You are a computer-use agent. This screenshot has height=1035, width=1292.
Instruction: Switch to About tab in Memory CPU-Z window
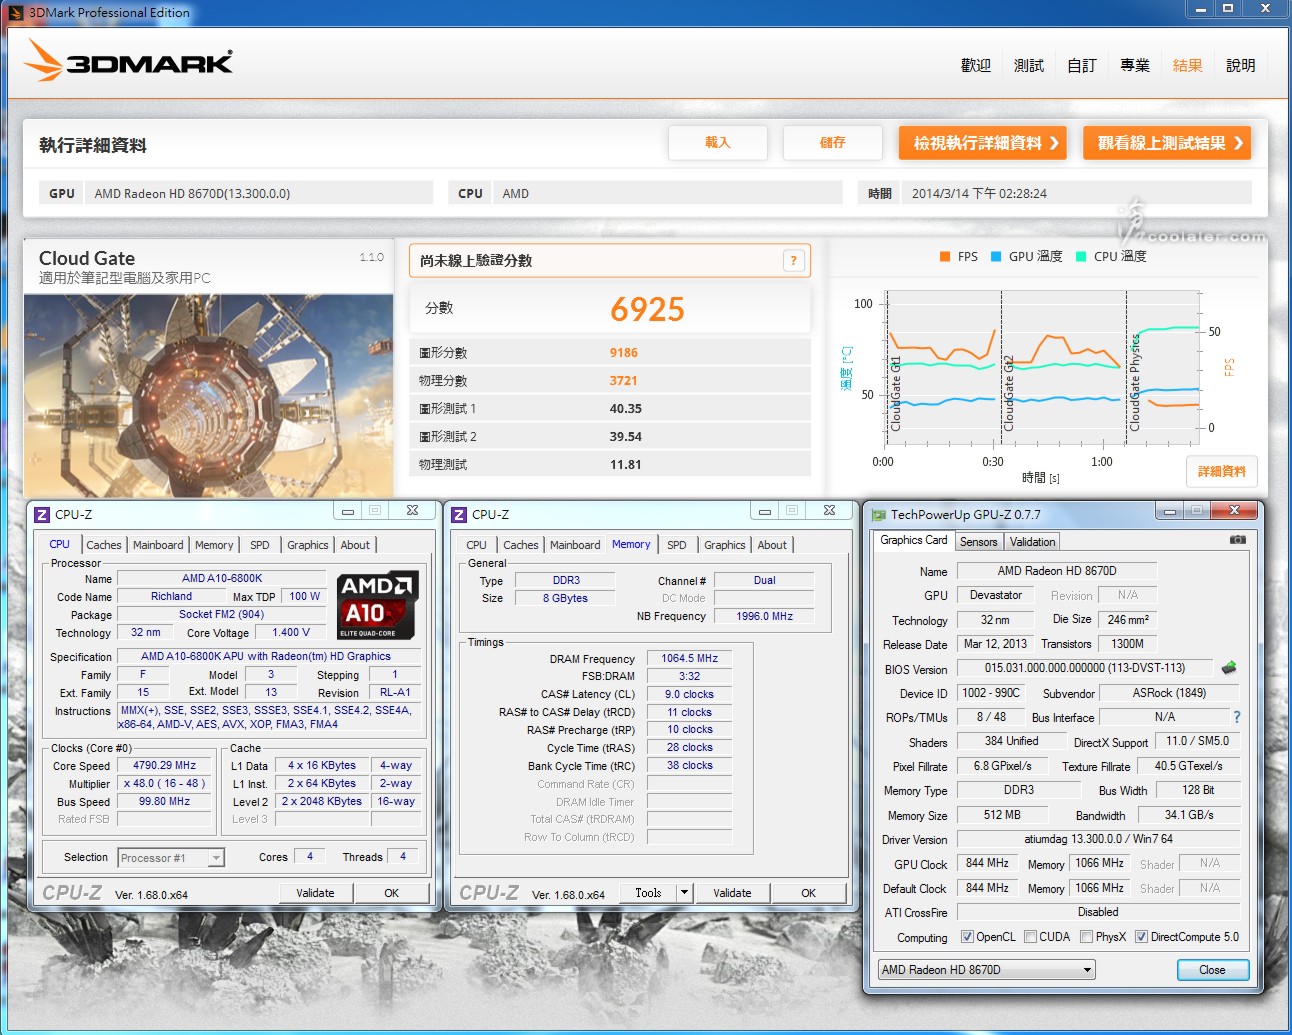pyautogui.click(x=772, y=545)
